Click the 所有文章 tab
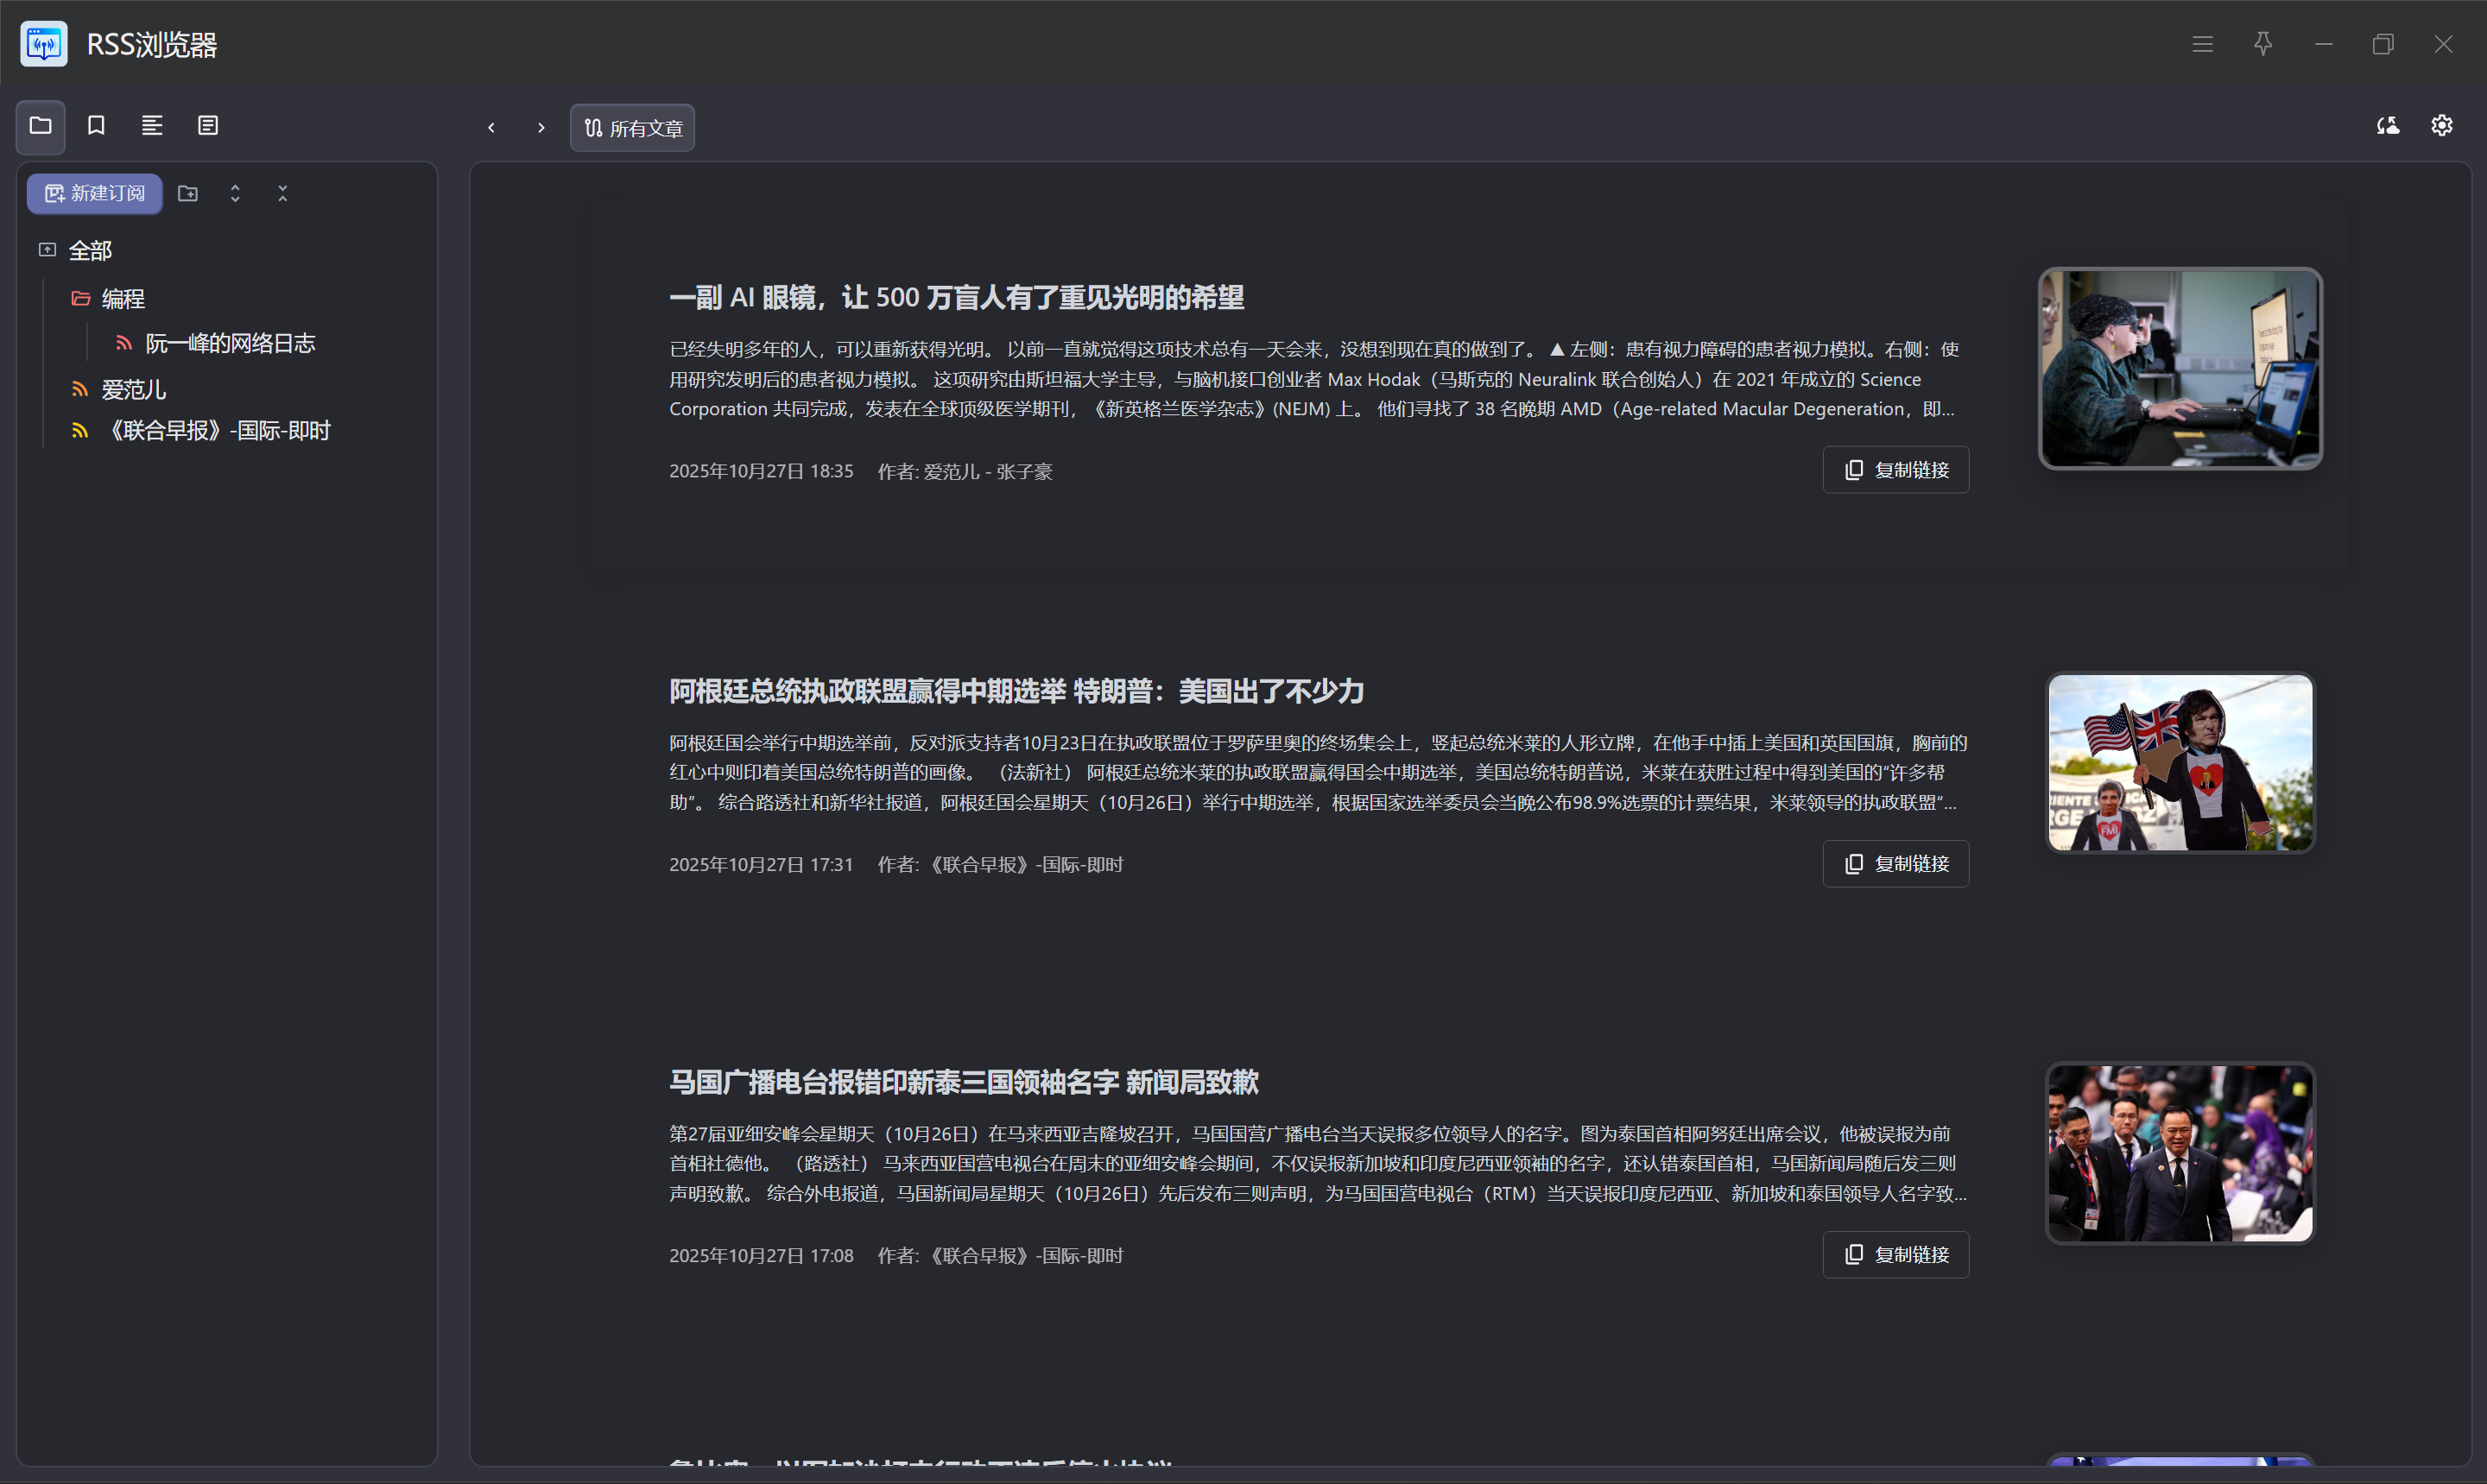The image size is (2487, 1484). (x=633, y=128)
